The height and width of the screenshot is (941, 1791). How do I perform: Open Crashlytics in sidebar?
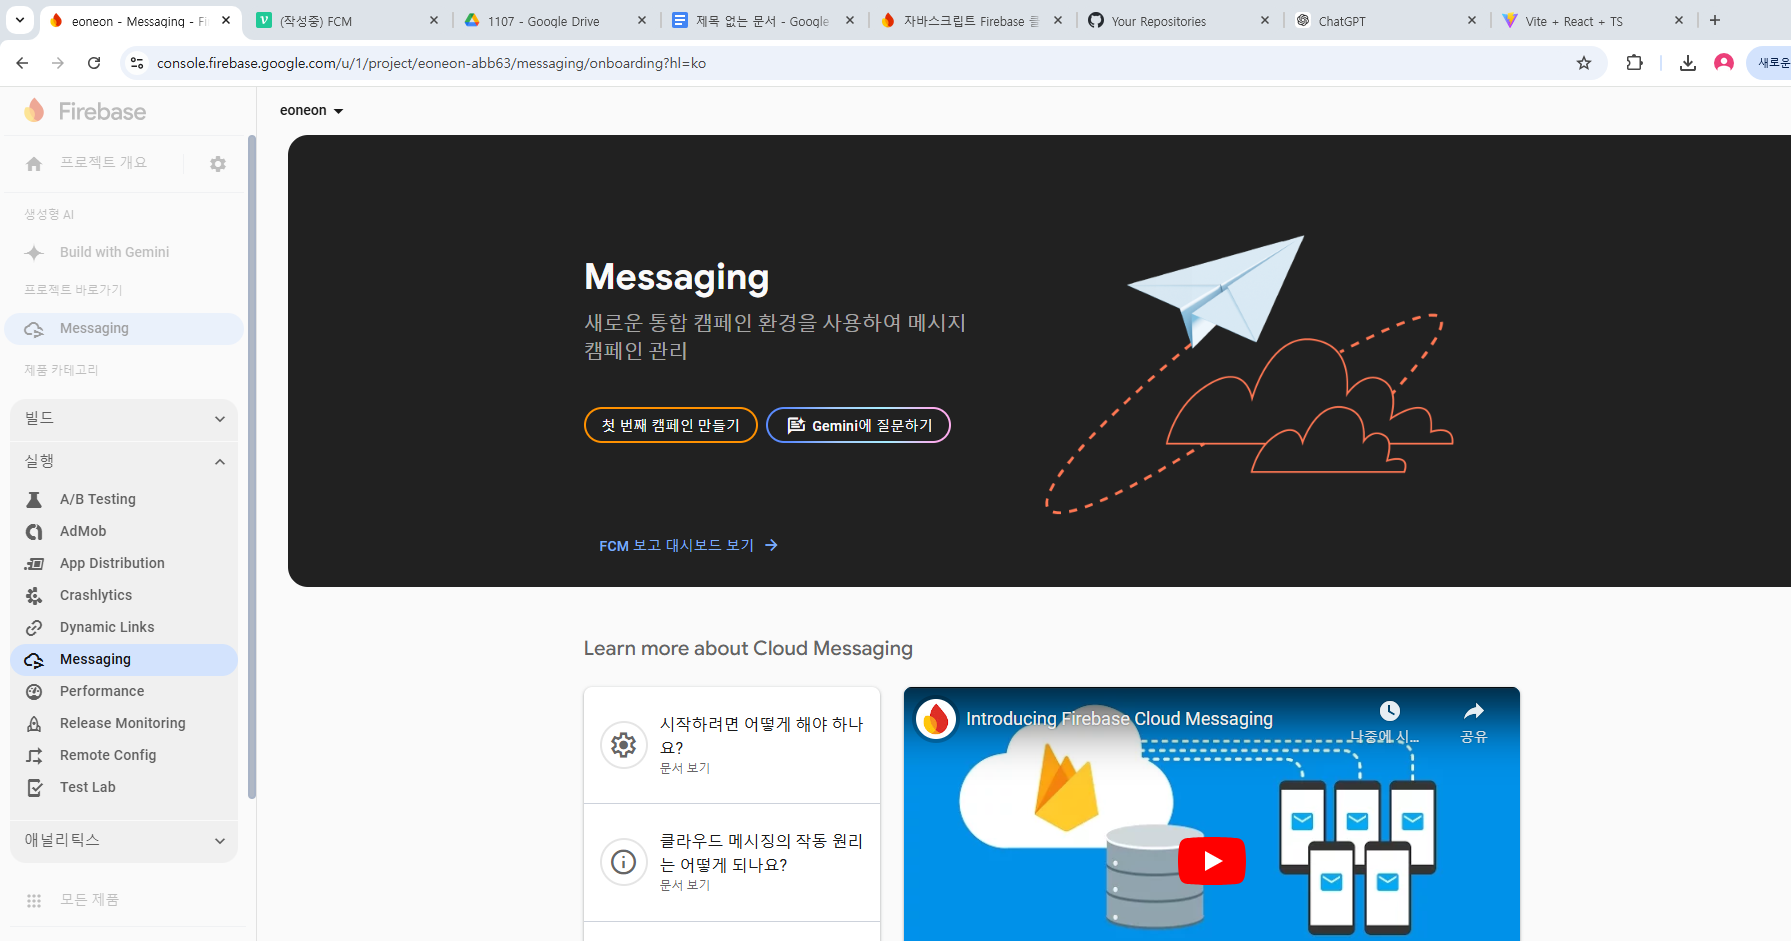tap(124, 596)
